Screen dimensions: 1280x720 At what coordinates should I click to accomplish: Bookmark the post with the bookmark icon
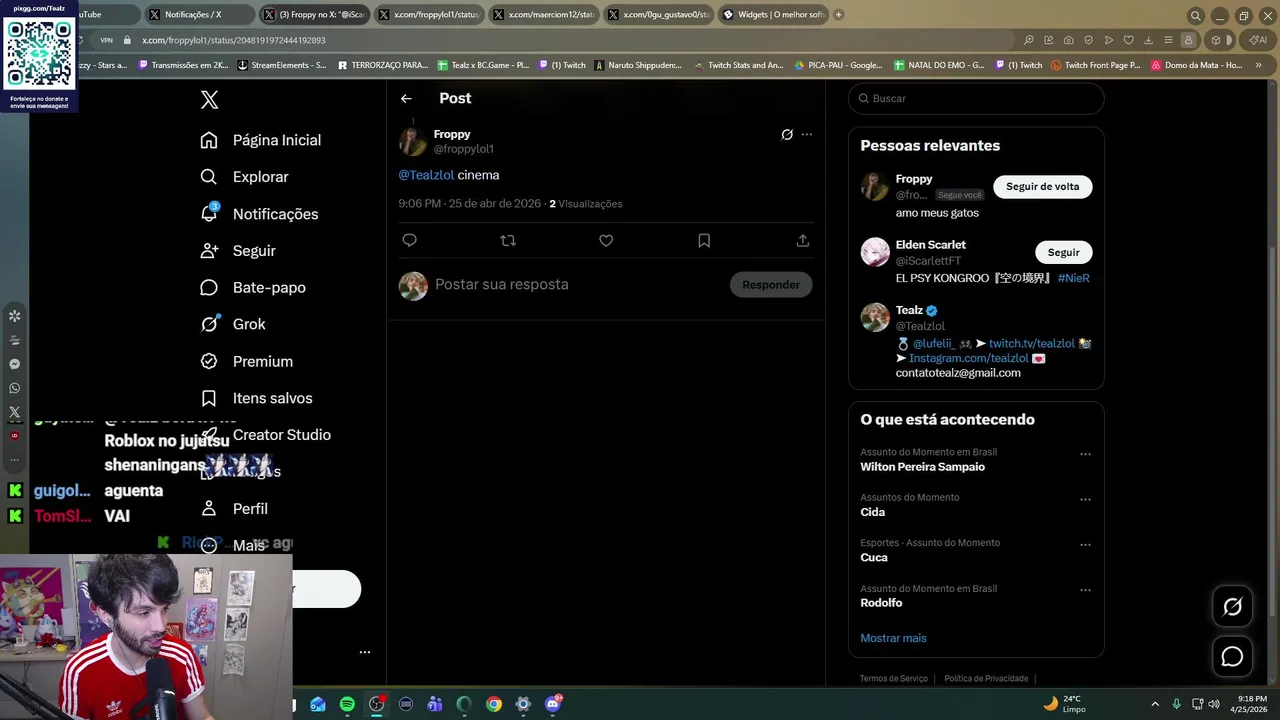pos(704,240)
